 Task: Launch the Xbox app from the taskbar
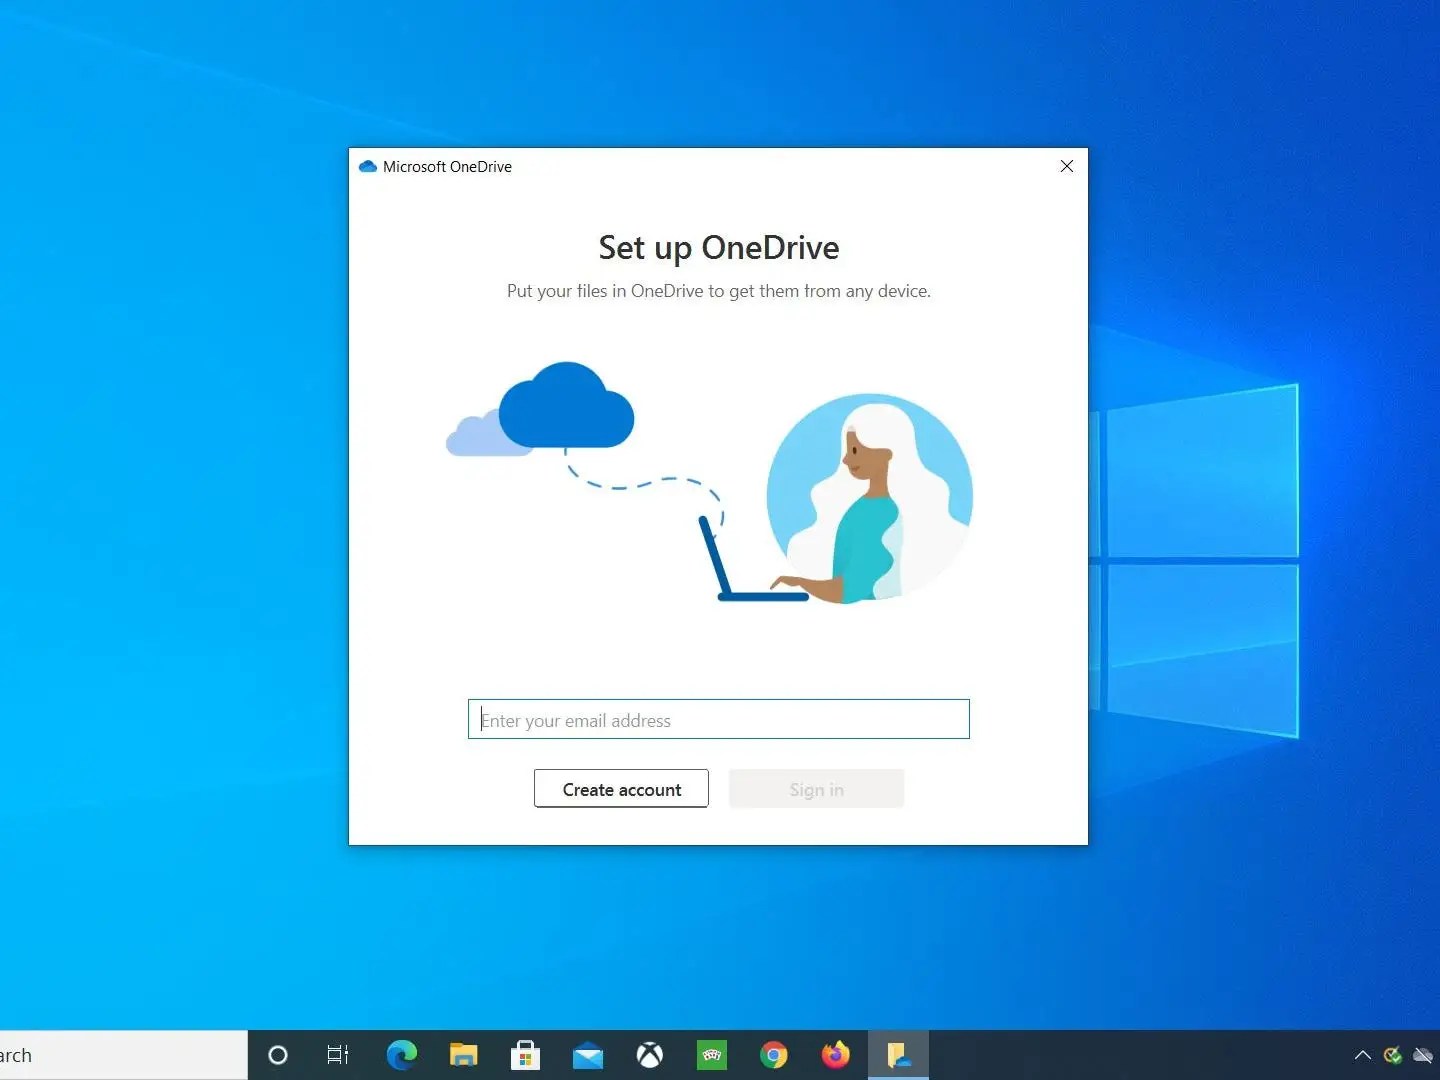pyautogui.click(x=650, y=1055)
